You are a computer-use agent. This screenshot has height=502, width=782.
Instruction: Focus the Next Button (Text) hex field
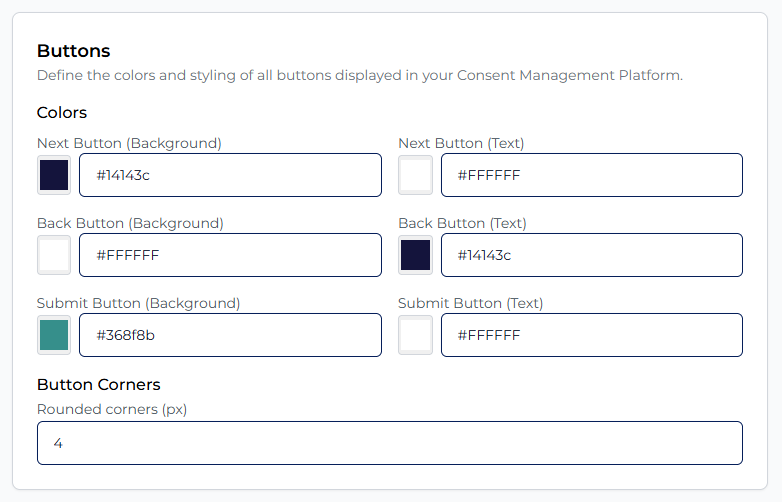(x=591, y=175)
